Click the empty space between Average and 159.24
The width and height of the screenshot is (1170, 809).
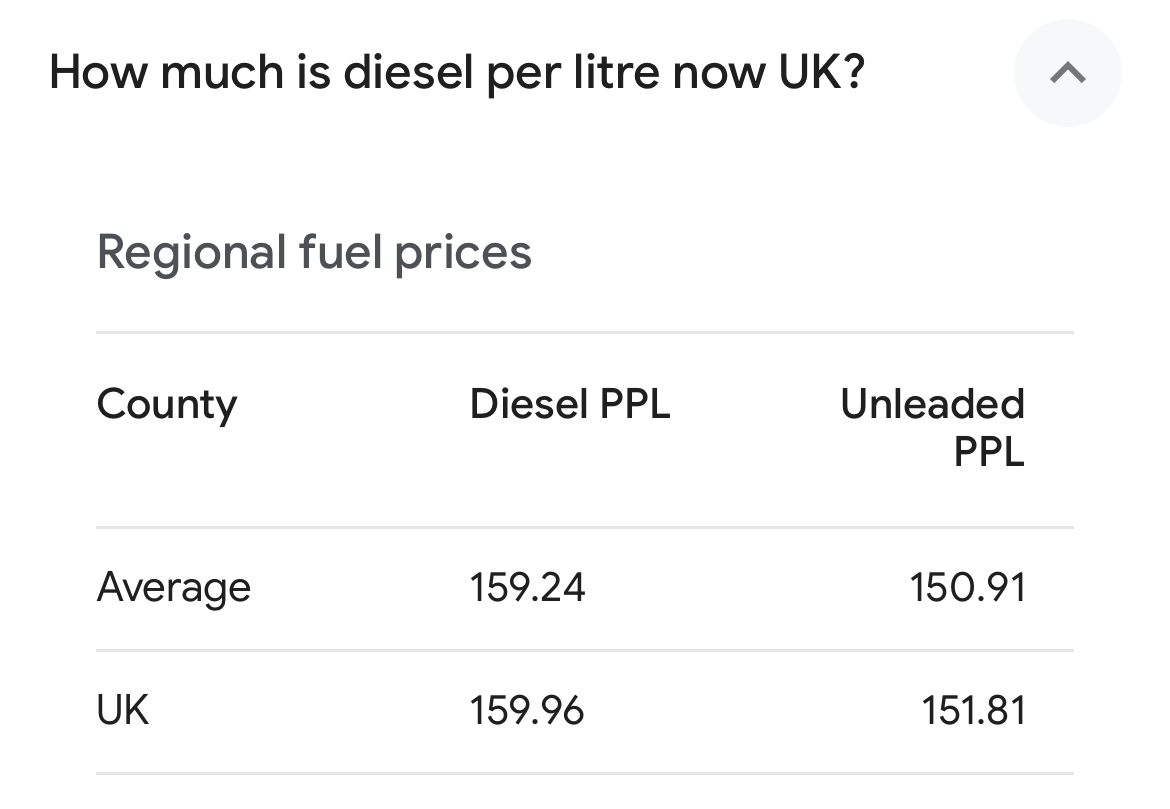[360, 587]
